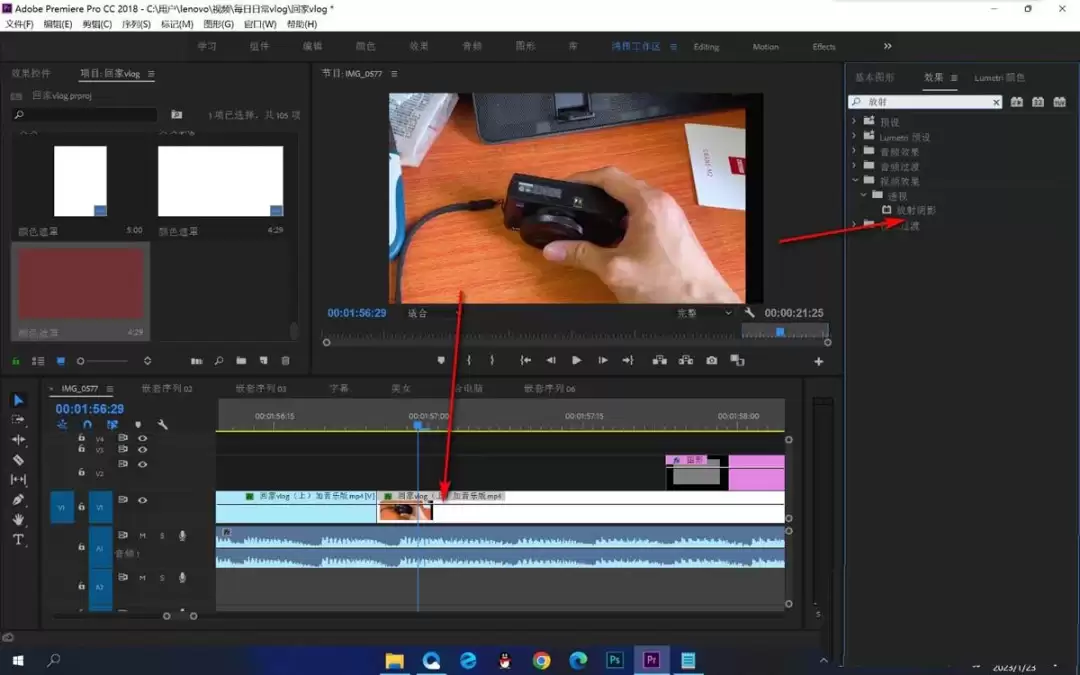Collapse the video effects folder
Viewport: 1080px width, 675px height.
pos(855,180)
